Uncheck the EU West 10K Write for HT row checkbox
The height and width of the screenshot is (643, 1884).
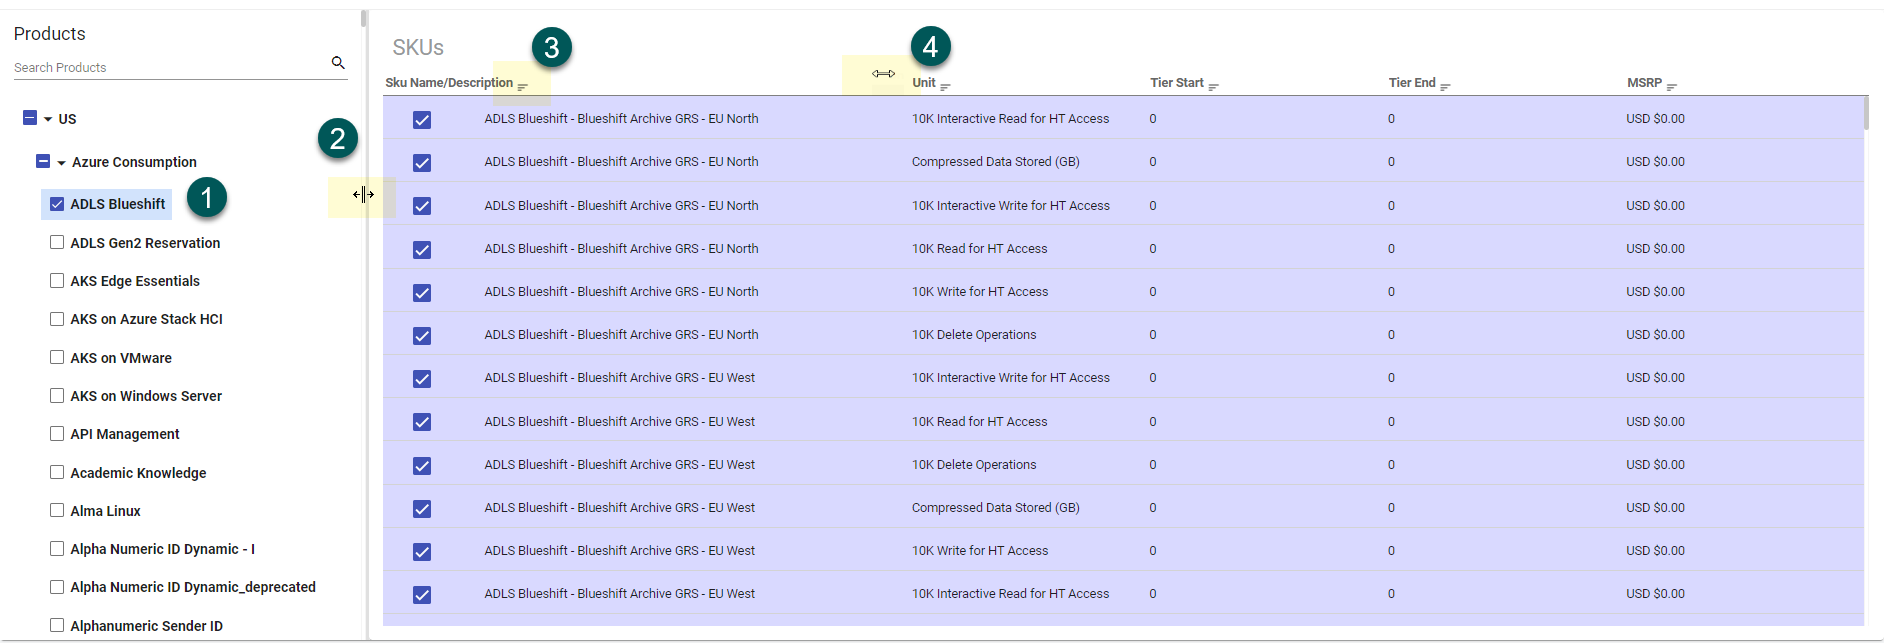(422, 552)
